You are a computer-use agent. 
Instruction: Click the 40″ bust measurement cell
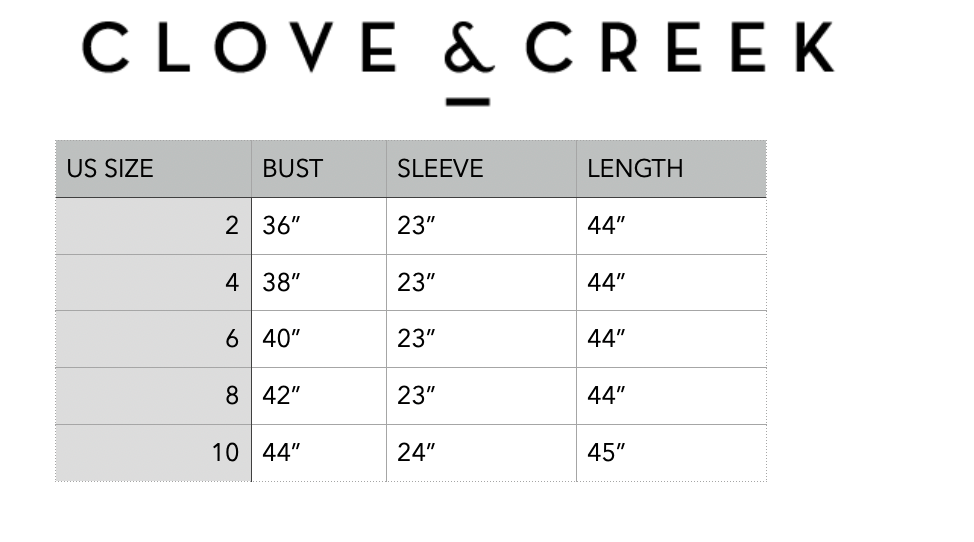point(281,339)
